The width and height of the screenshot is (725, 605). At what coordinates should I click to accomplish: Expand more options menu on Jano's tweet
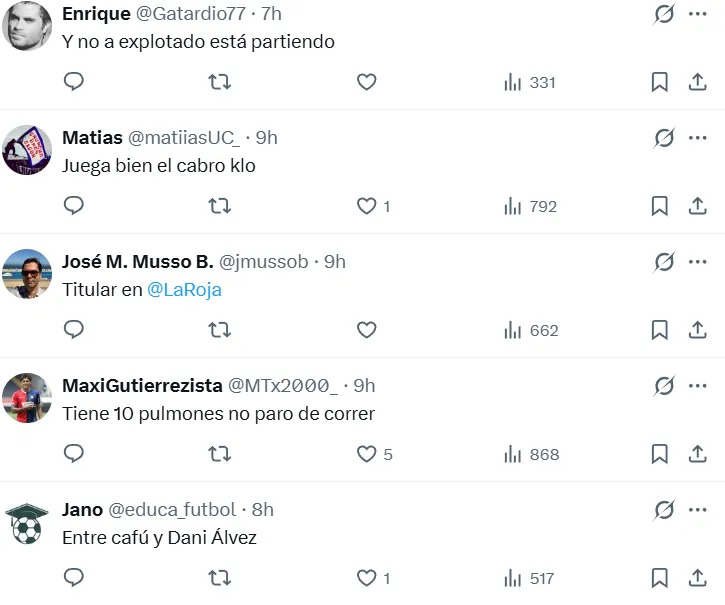point(697,510)
